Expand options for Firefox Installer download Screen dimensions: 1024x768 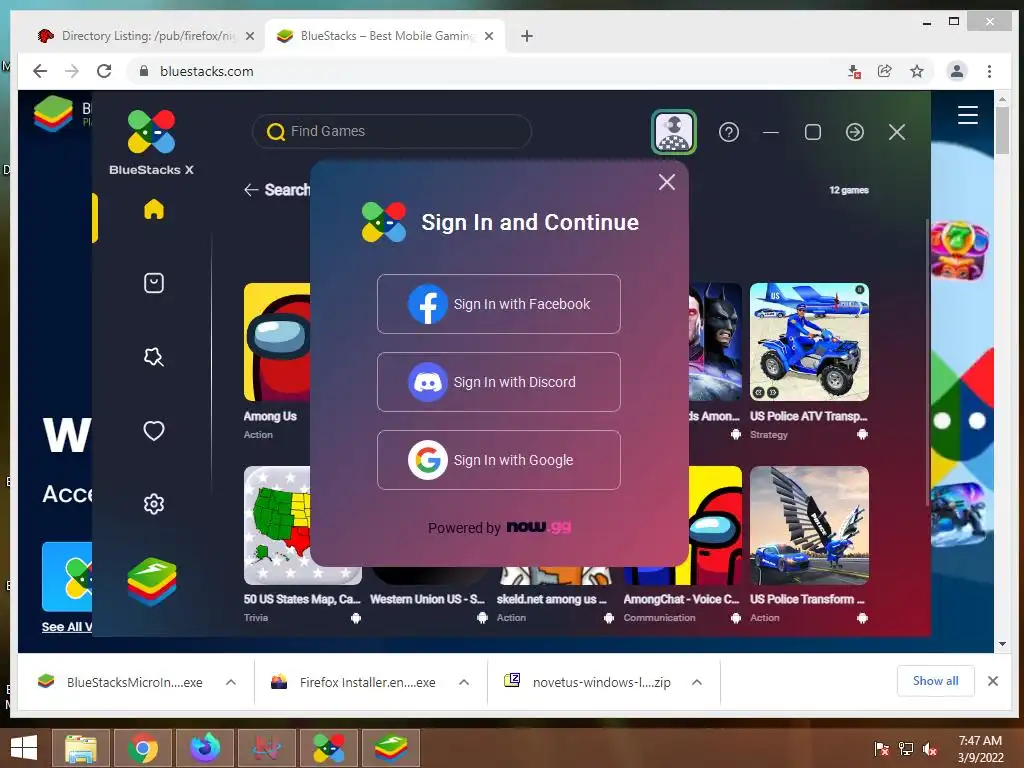click(464, 682)
